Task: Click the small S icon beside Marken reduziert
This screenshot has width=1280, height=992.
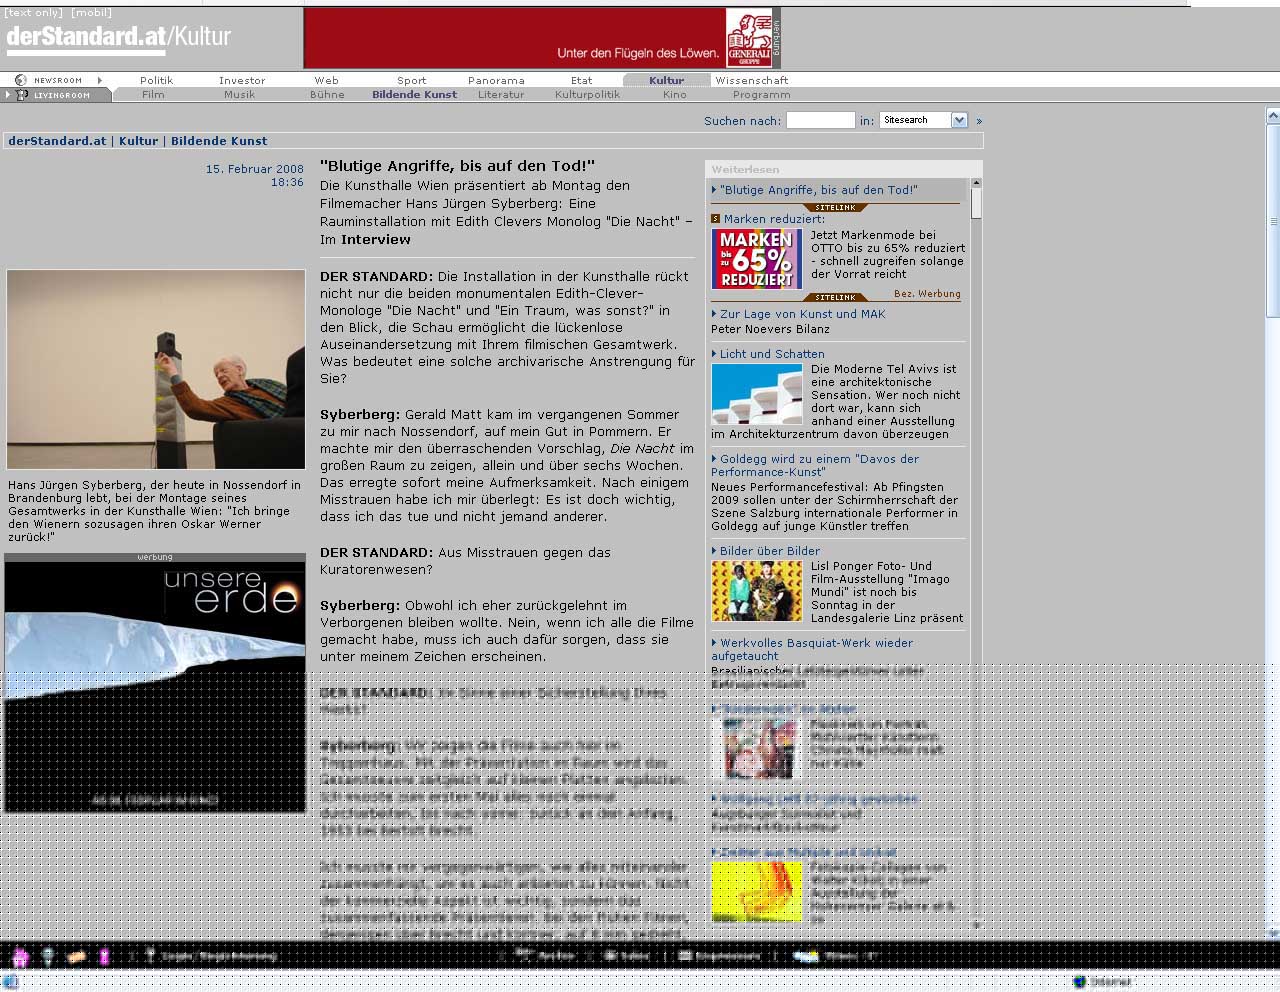Action: pos(715,219)
